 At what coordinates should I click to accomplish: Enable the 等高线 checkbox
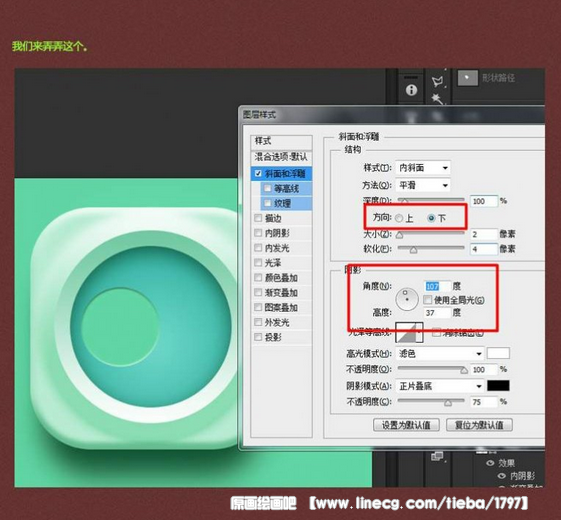(267, 188)
